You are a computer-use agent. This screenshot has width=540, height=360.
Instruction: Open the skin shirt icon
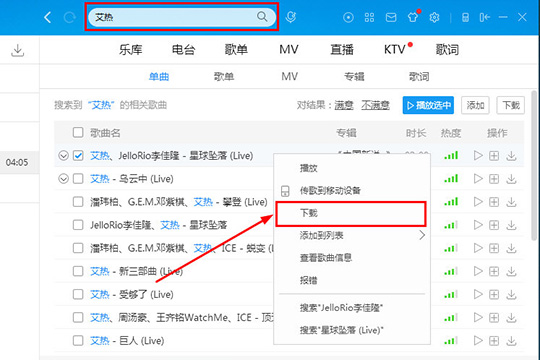[x=413, y=17]
